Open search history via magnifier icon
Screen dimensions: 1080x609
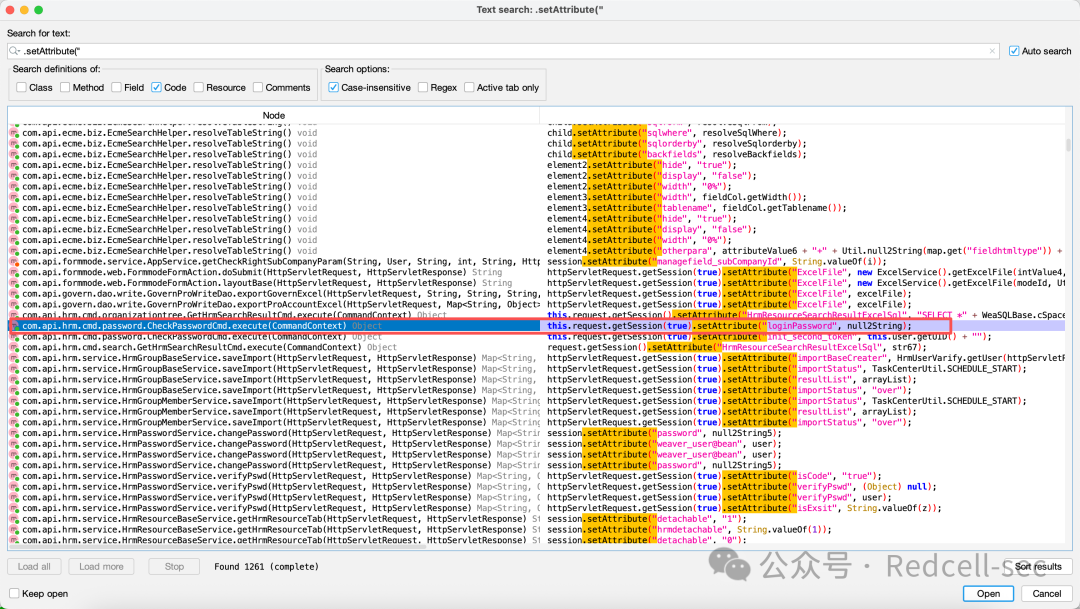point(14,51)
